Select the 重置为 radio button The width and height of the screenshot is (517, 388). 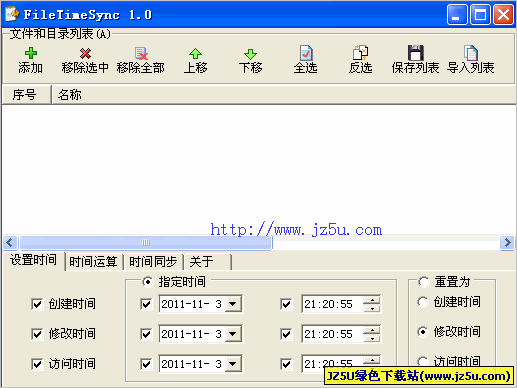pos(423,282)
